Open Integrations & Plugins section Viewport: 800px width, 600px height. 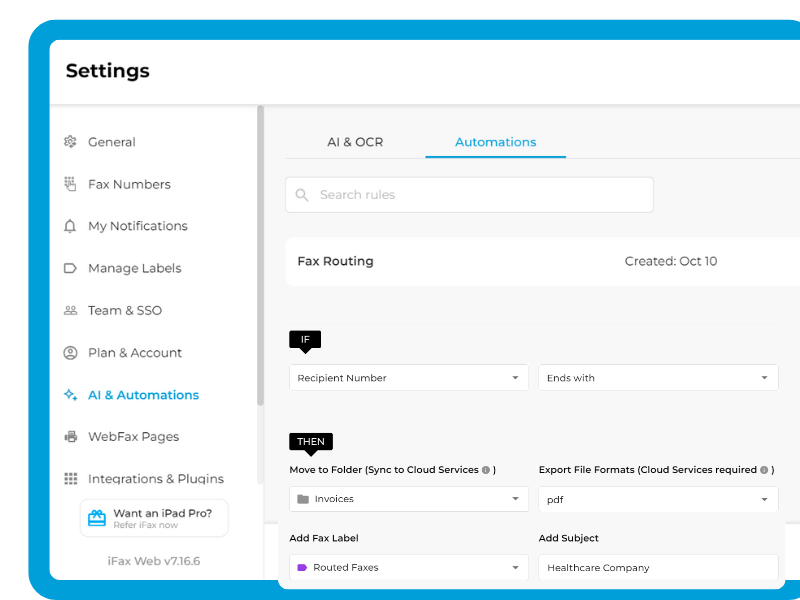coord(156,479)
